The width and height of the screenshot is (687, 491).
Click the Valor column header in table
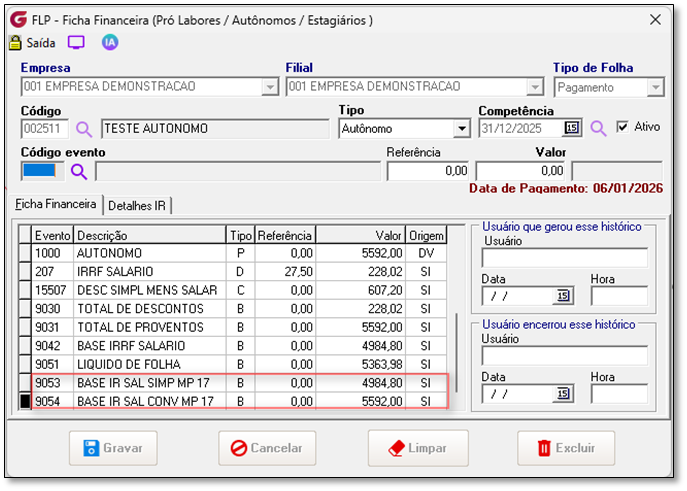coord(361,236)
